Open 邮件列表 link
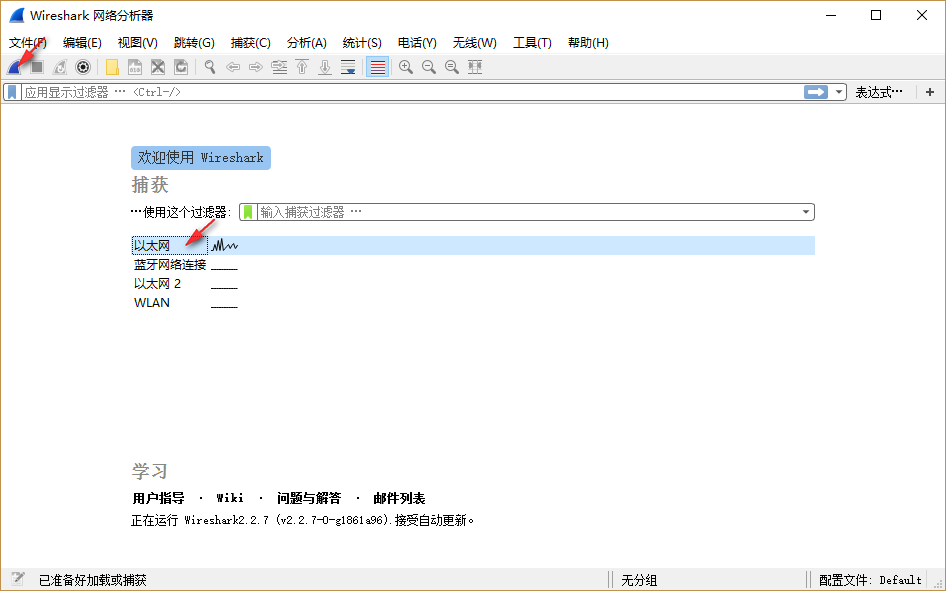 click(x=399, y=498)
